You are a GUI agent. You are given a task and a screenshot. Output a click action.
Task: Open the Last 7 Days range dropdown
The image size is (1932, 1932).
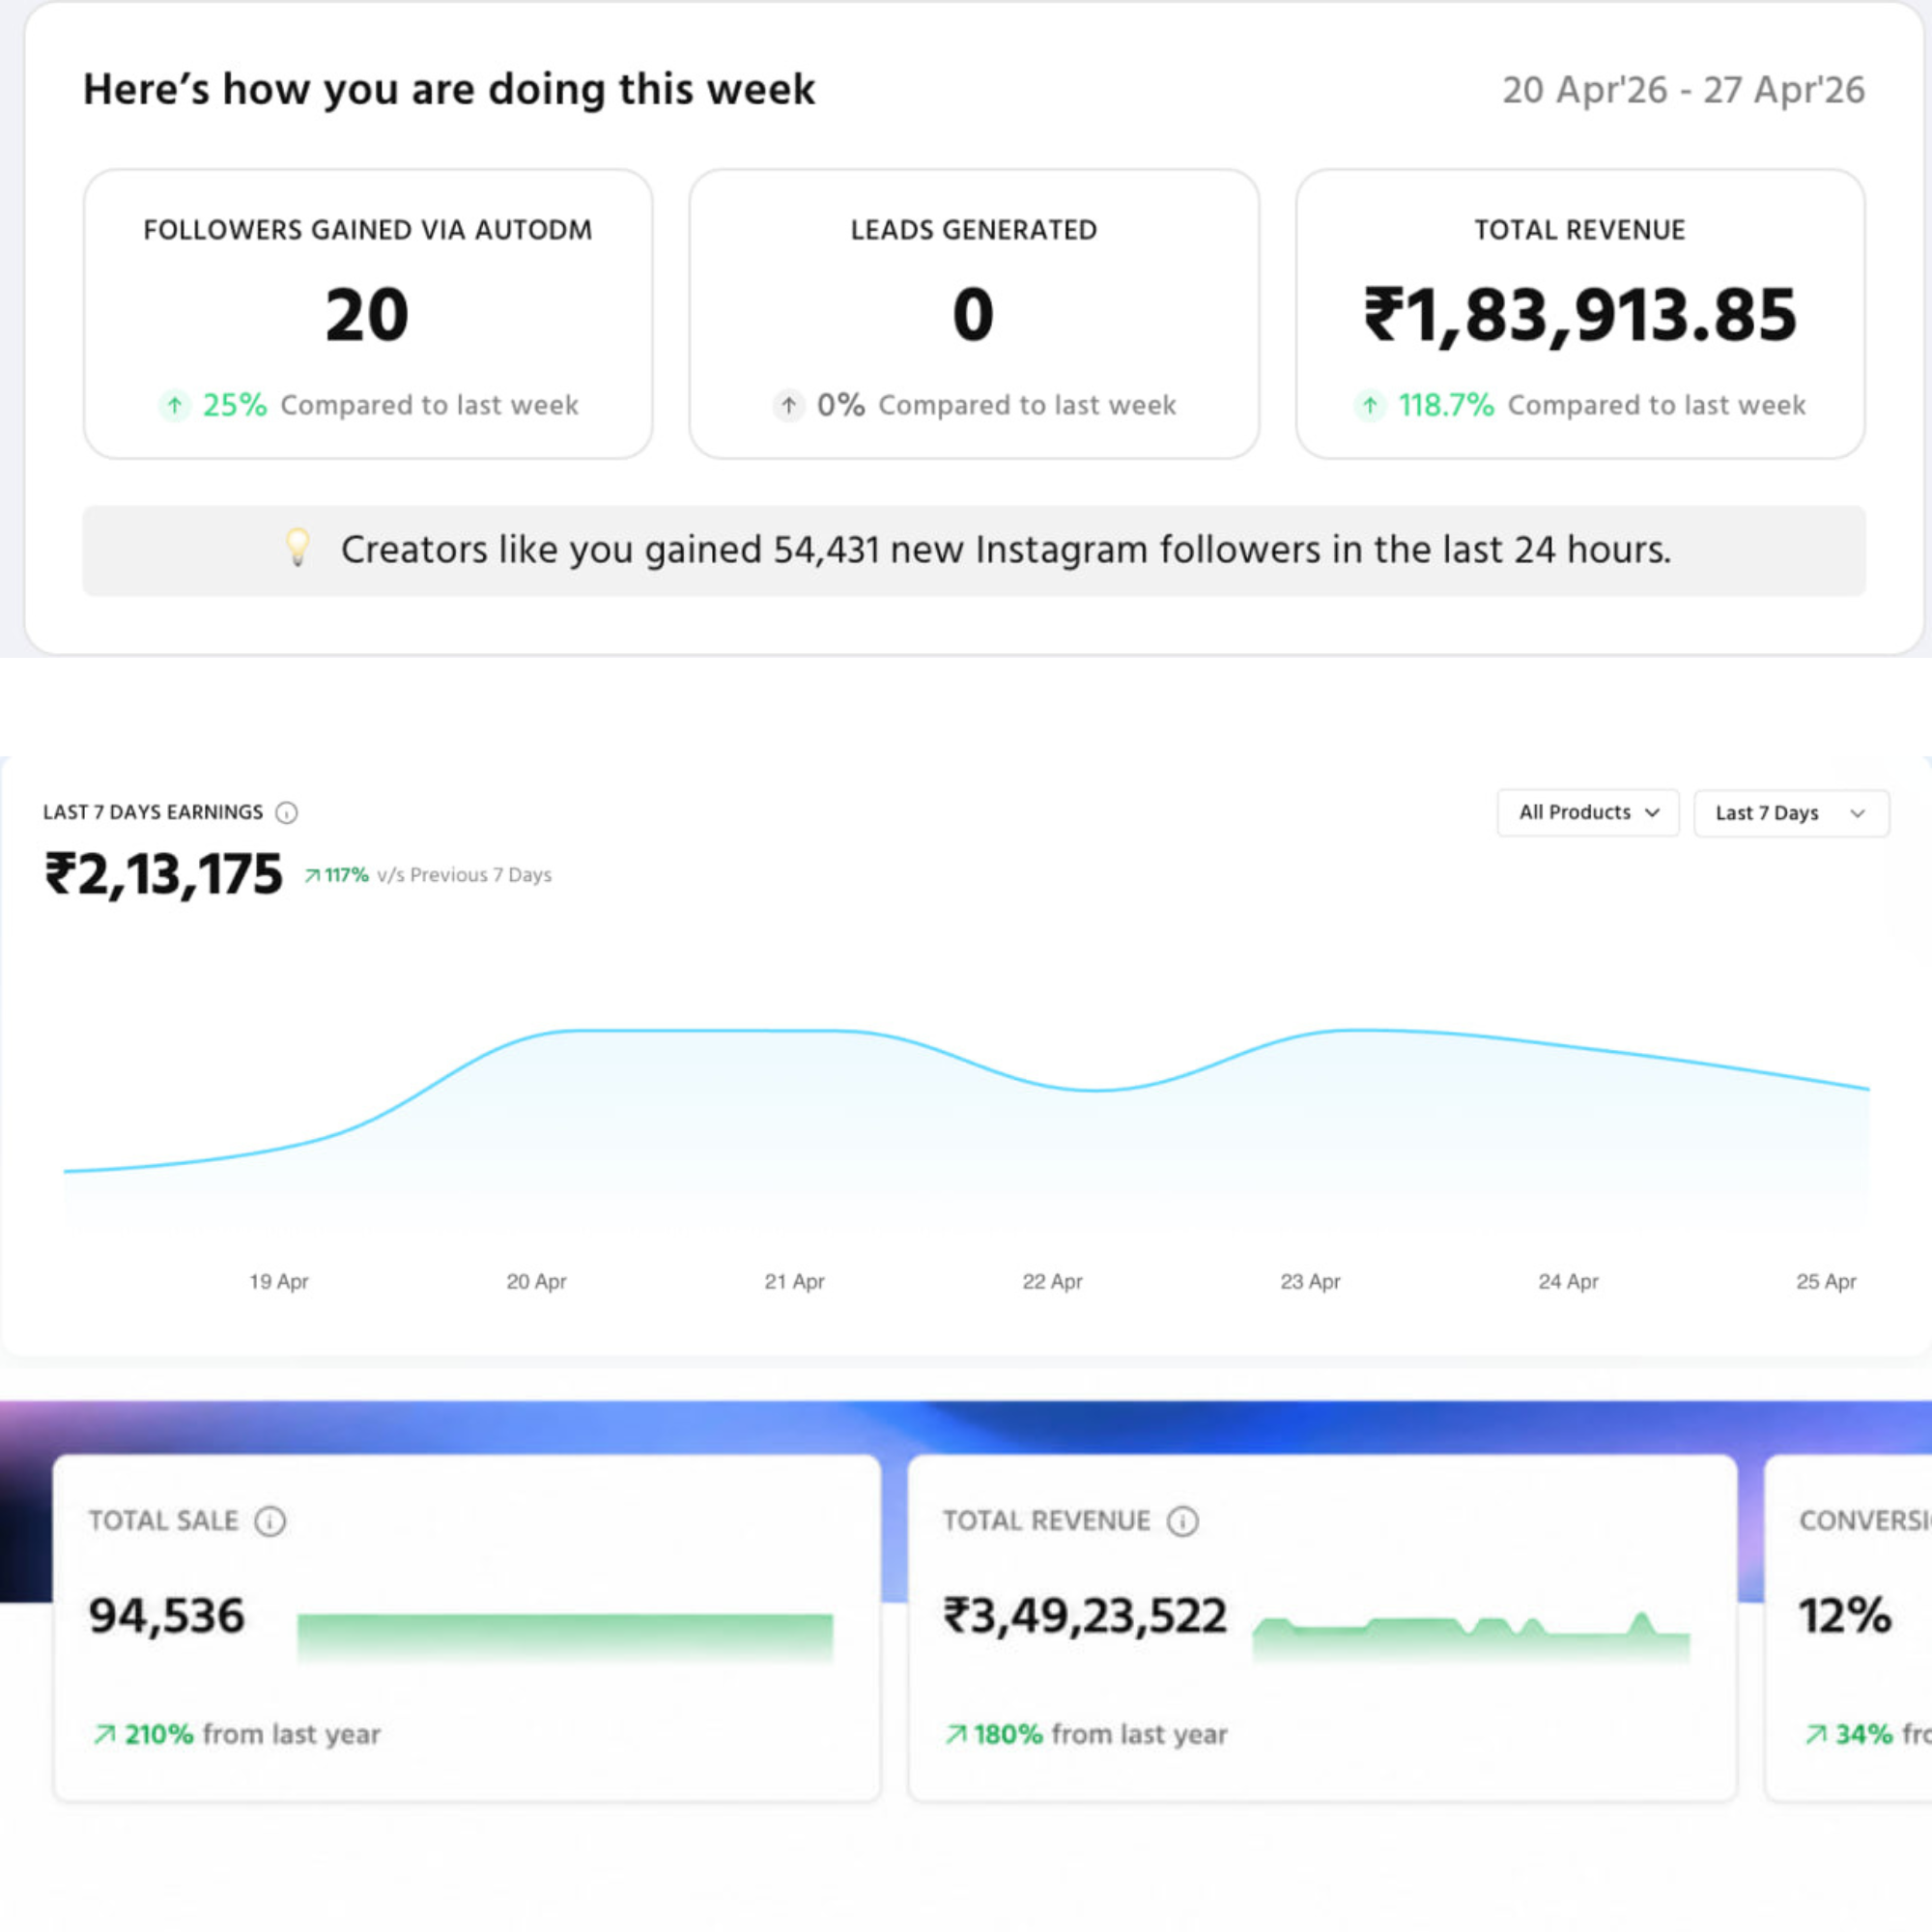[x=1791, y=813]
